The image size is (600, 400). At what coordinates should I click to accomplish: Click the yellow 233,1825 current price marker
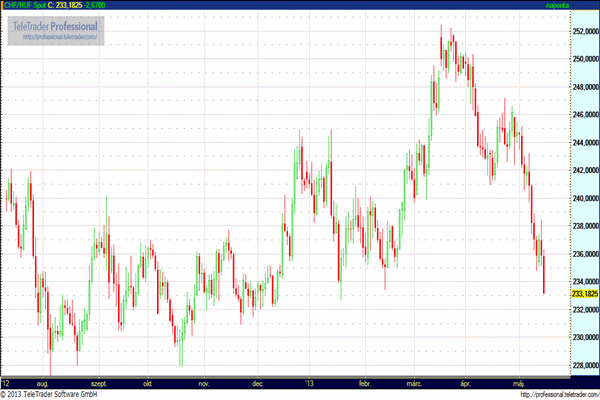point(583,294)
